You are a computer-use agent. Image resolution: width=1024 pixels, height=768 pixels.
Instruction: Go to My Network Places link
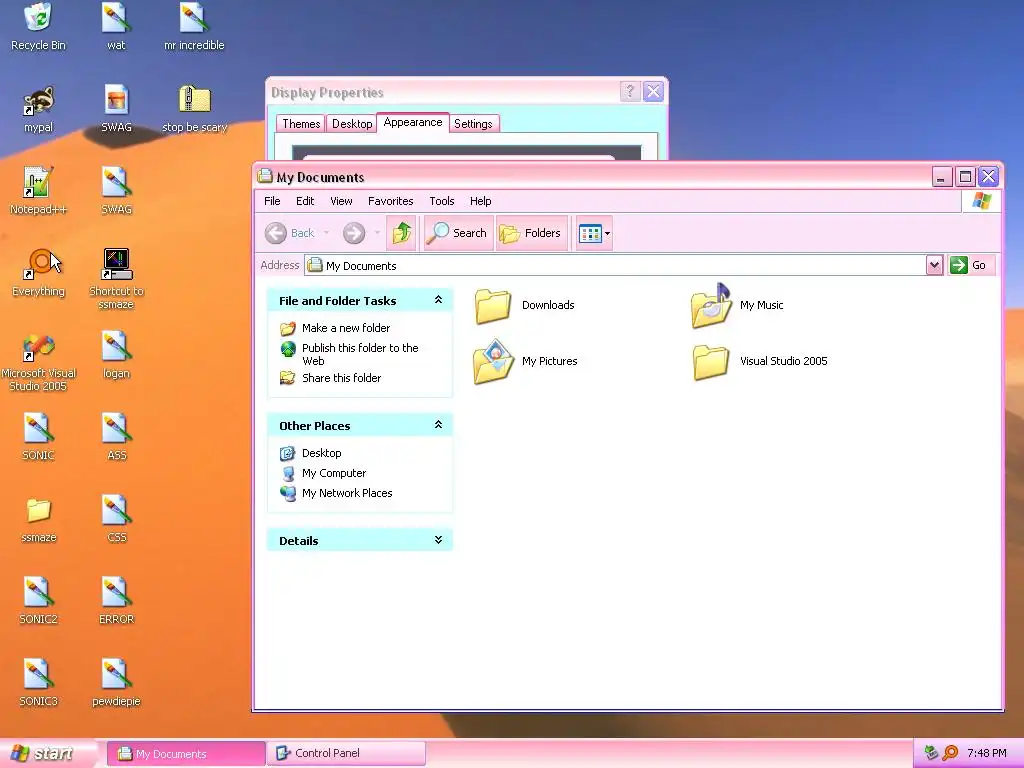[347, 493]
